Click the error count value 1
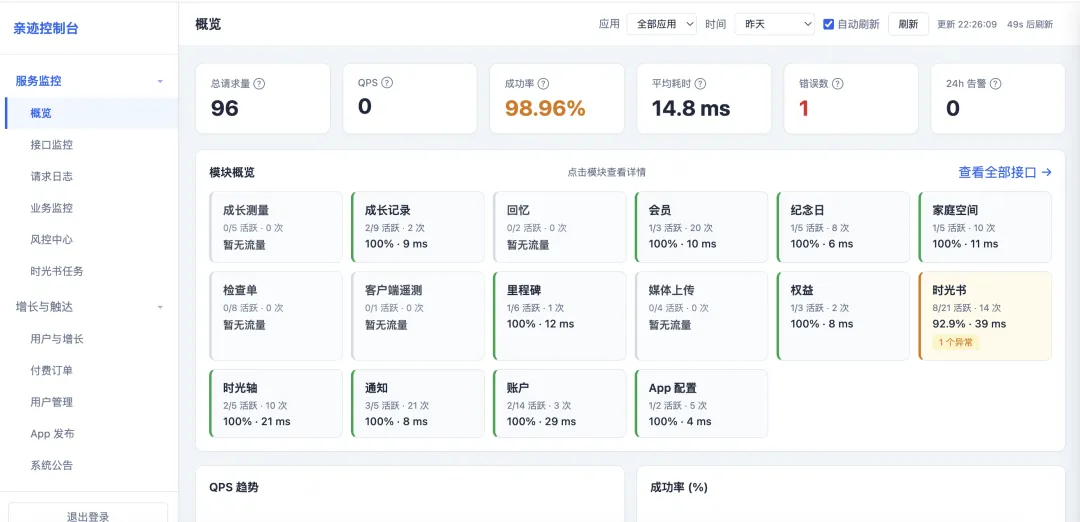This screenshot has width=1080, height=522. point(803,108)
